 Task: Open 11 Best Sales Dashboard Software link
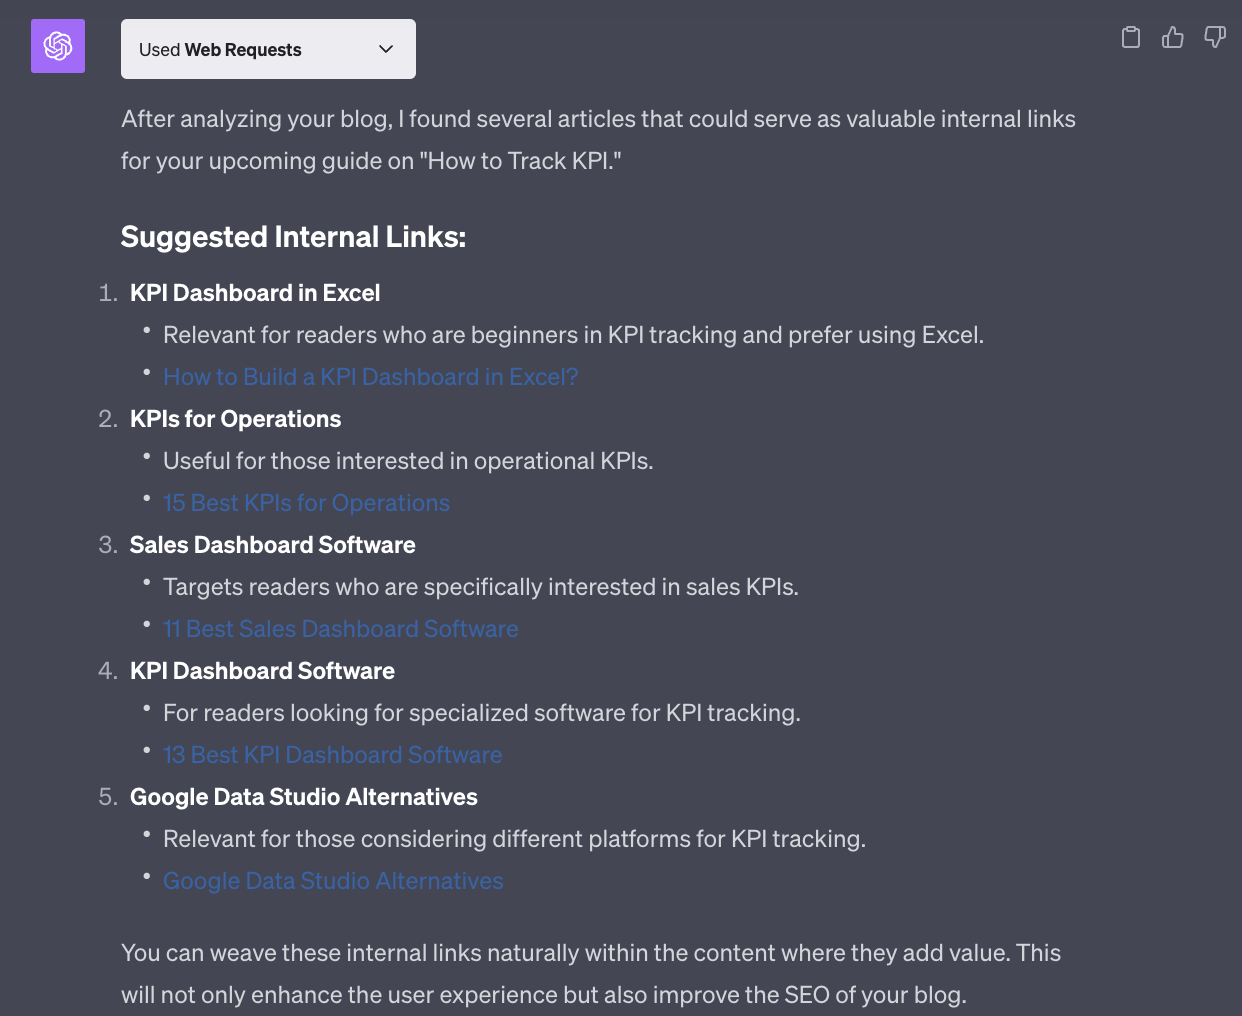click(x=341, y=629)
